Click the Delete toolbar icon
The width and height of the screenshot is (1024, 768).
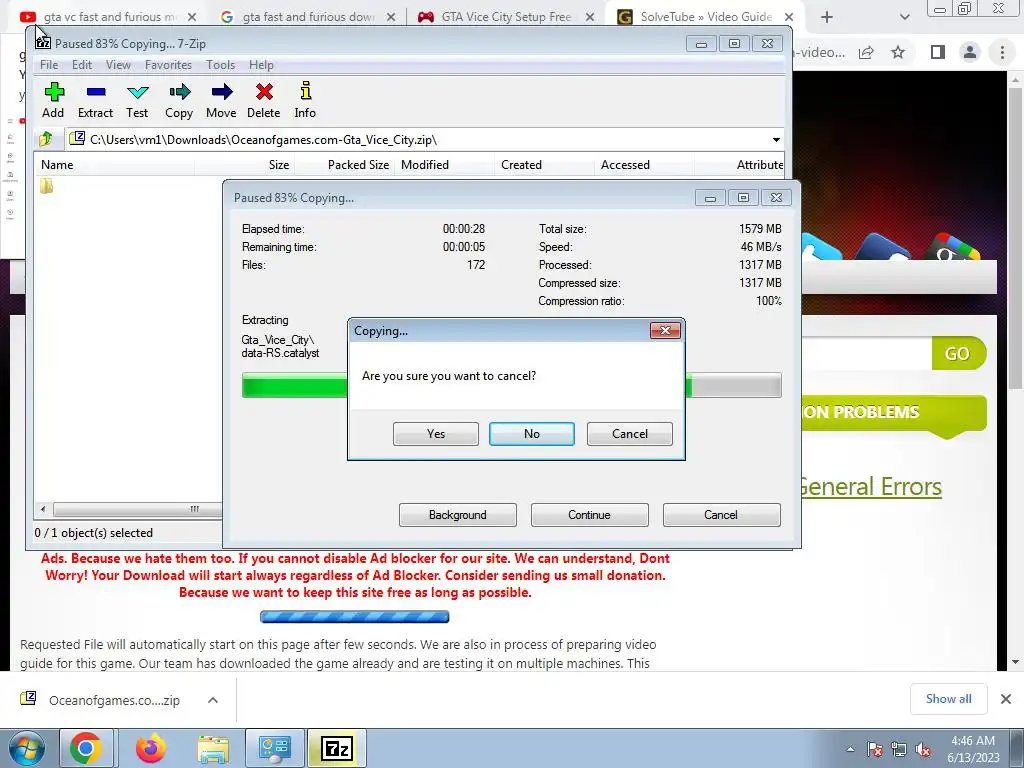264,100
